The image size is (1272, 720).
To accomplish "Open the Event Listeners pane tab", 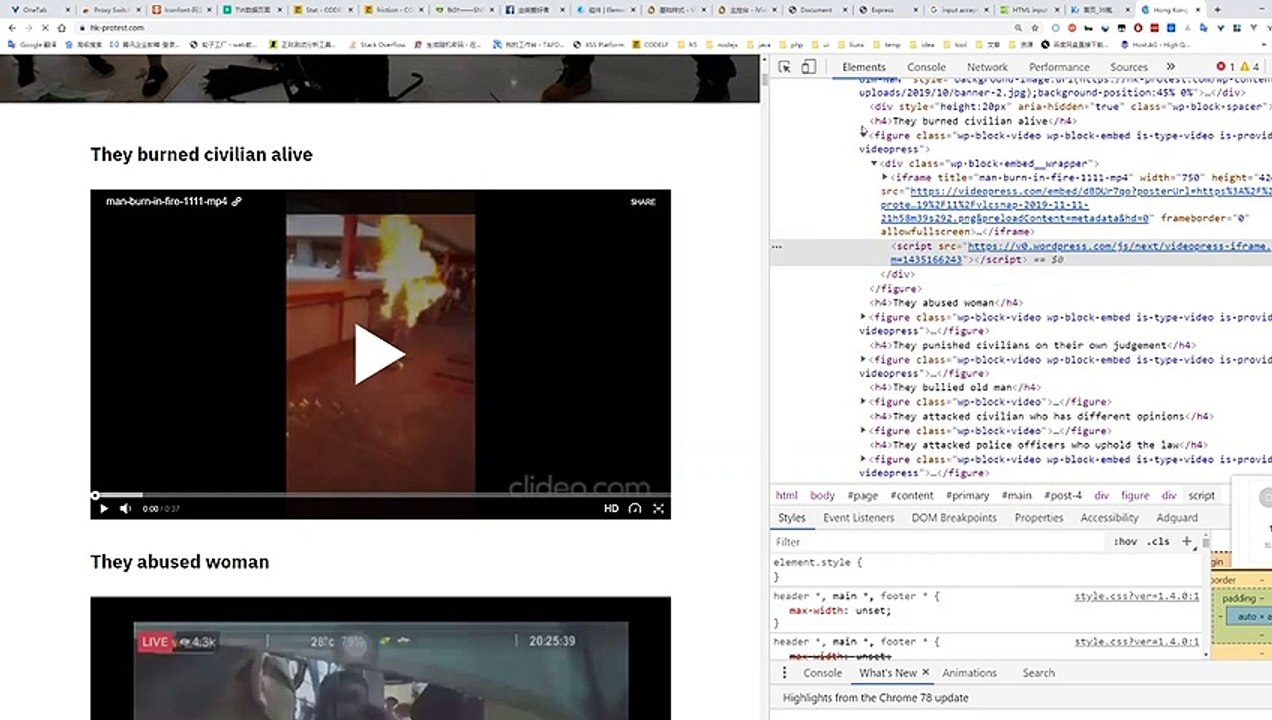I will coord(859,518).
